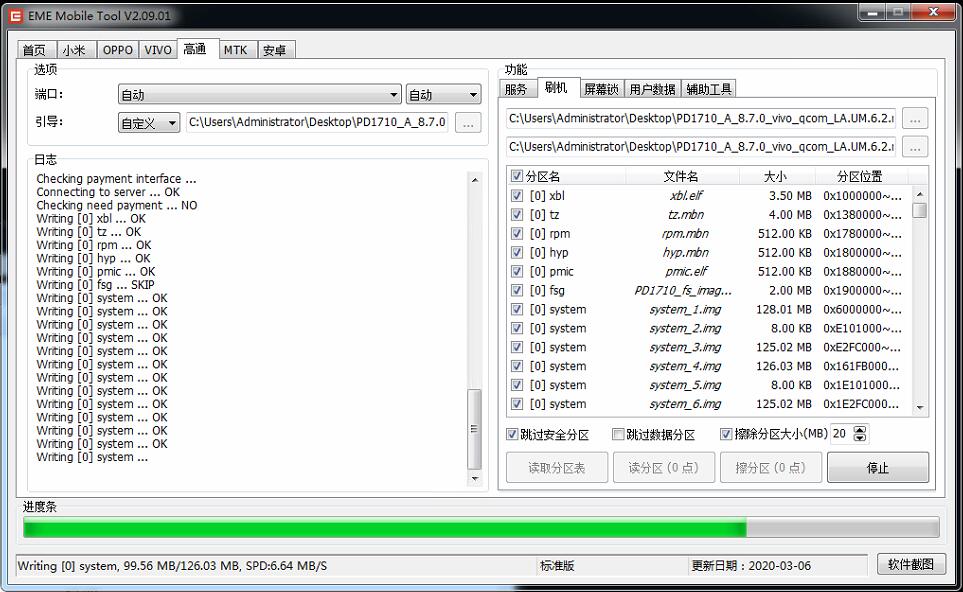Viewport: 963px width, 592px height.
Task: Click the first firmware path field
Action: pyautogui.click(x=701, y=118)
